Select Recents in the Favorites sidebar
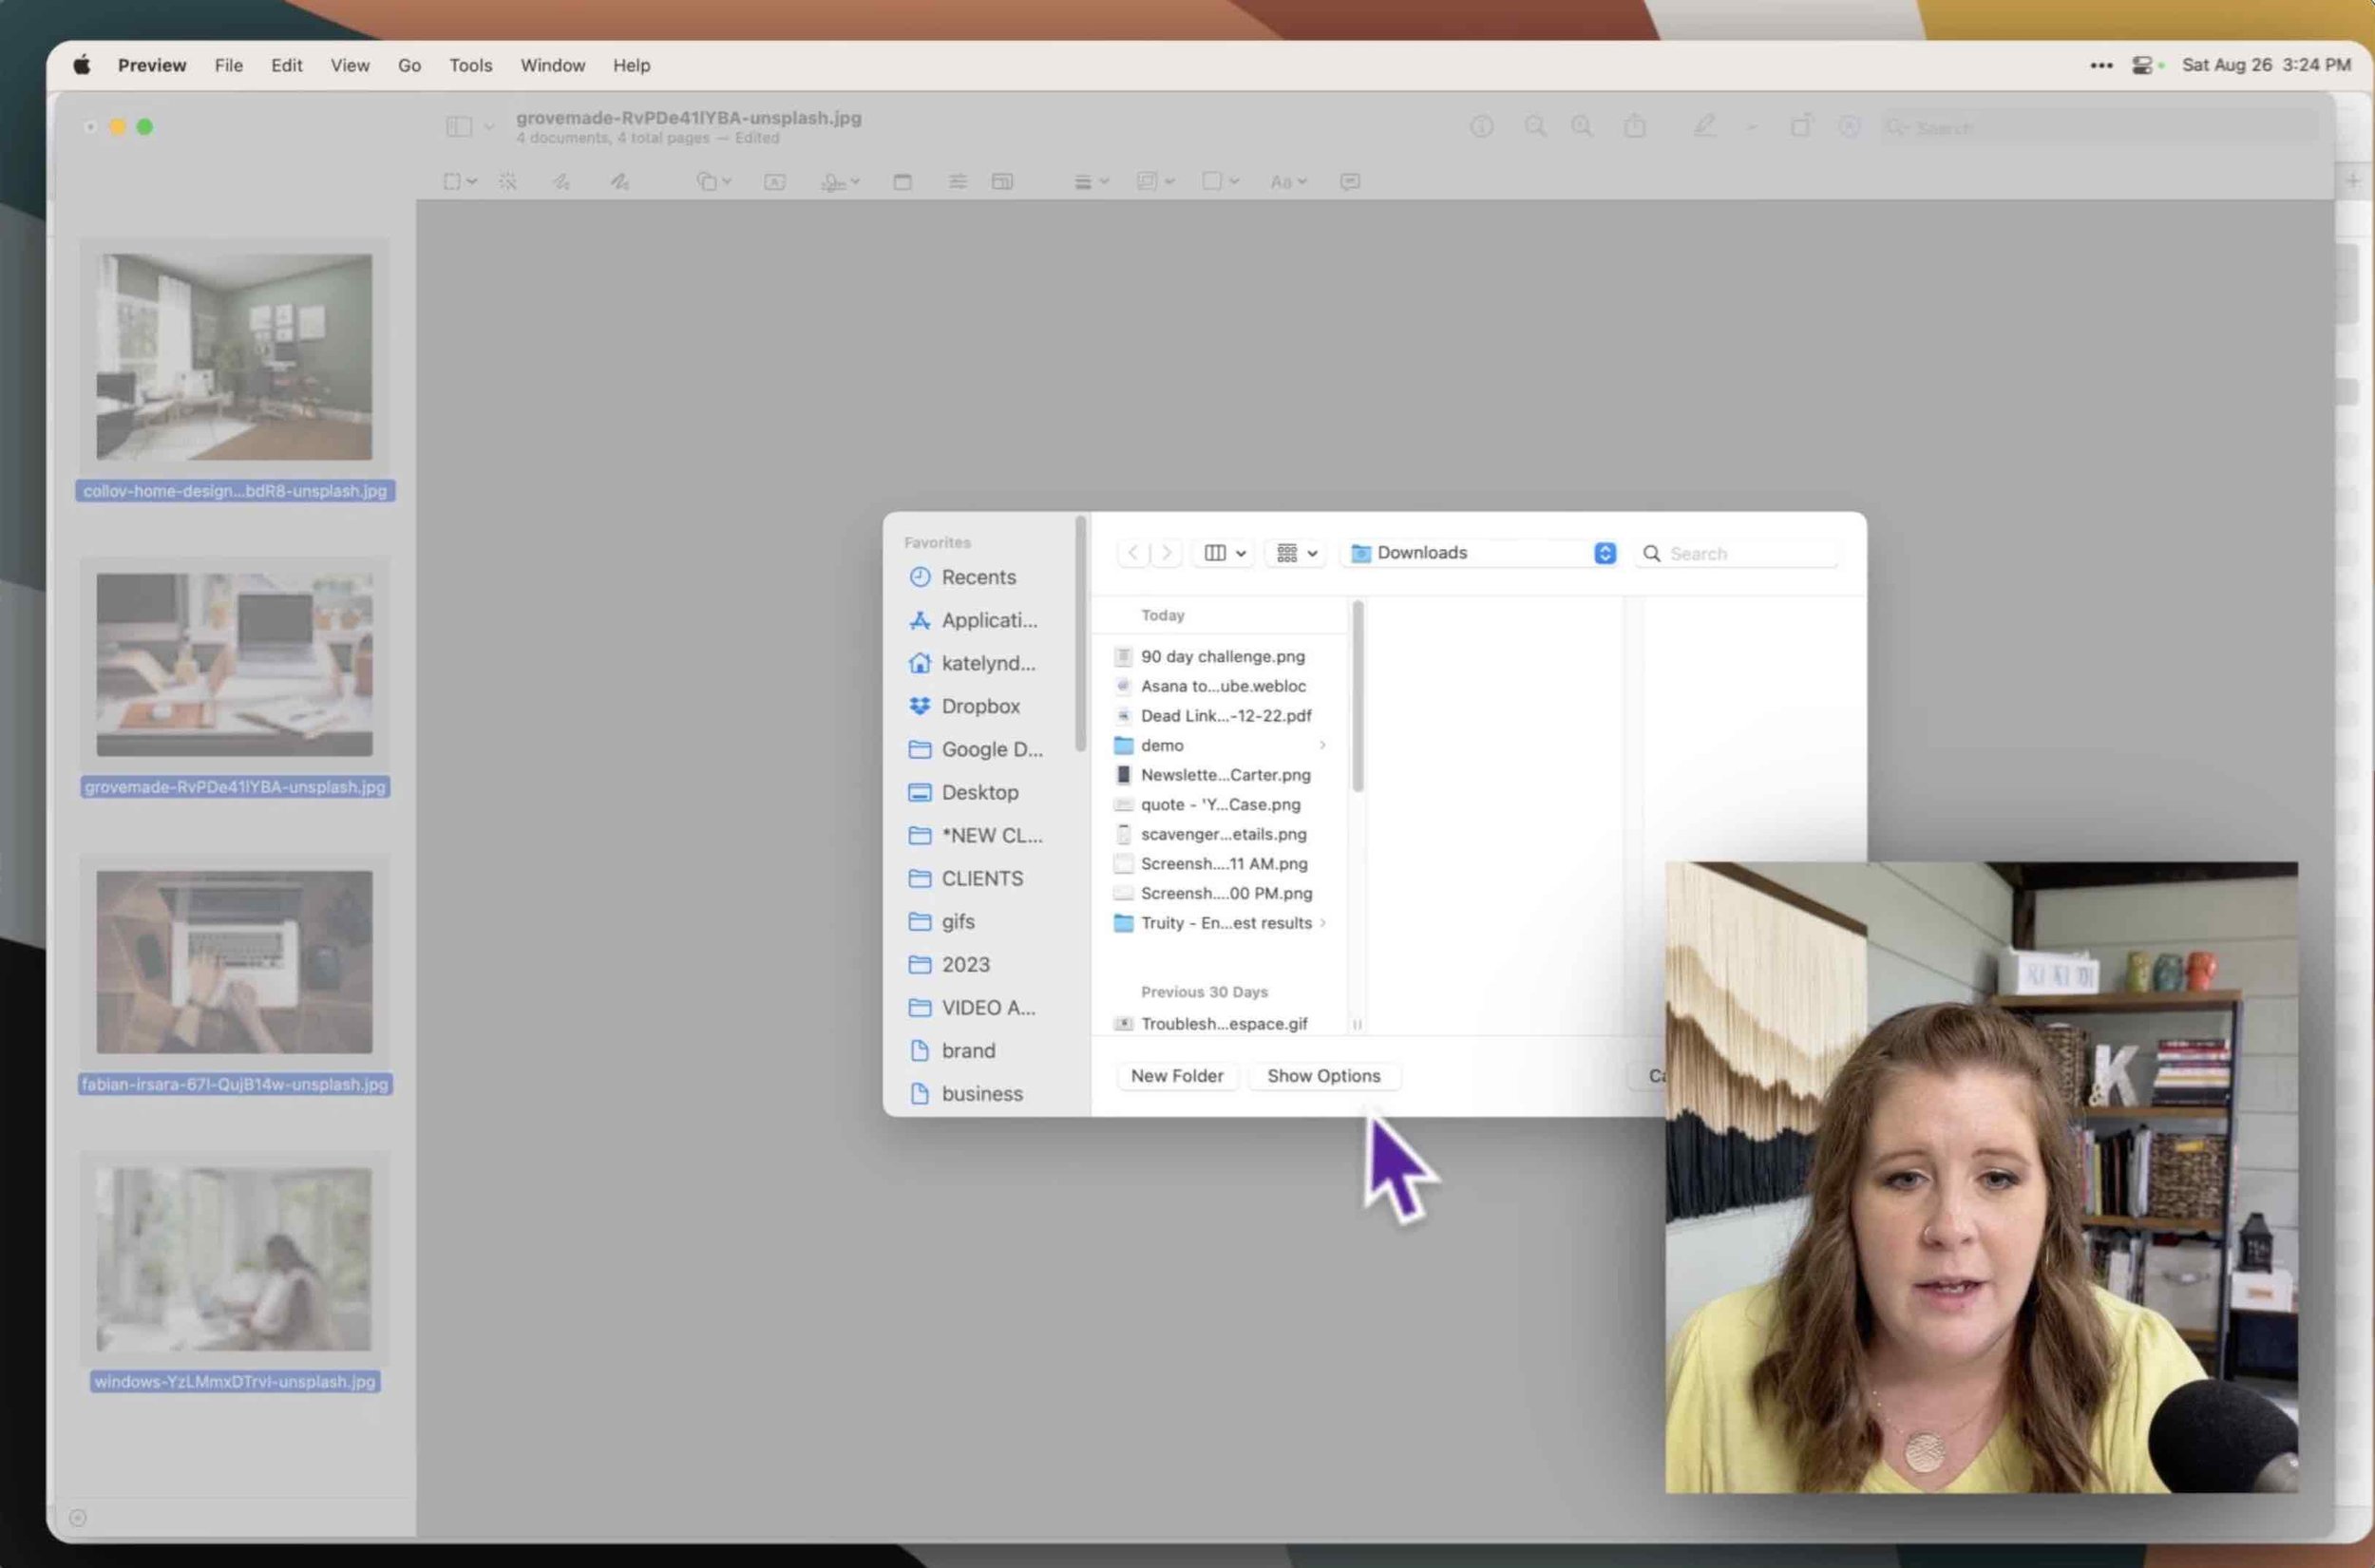 tap(978, 577)
